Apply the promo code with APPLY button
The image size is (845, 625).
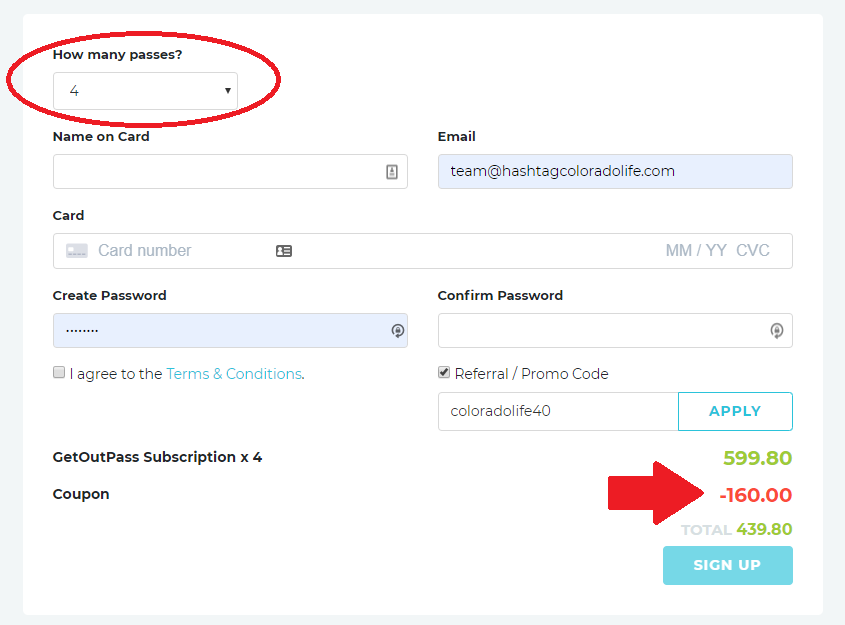(735, 411)
